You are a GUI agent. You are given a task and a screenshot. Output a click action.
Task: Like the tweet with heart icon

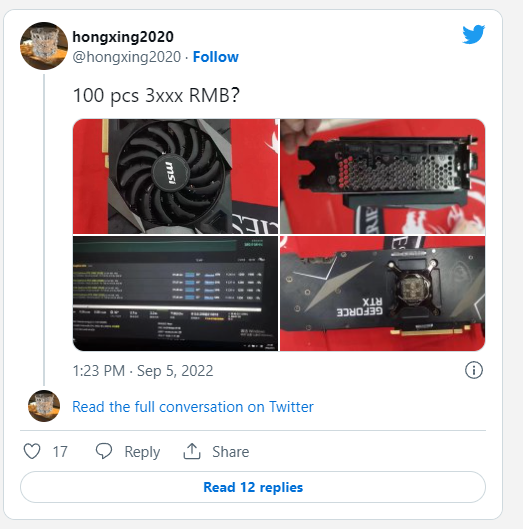pos(32,451)
